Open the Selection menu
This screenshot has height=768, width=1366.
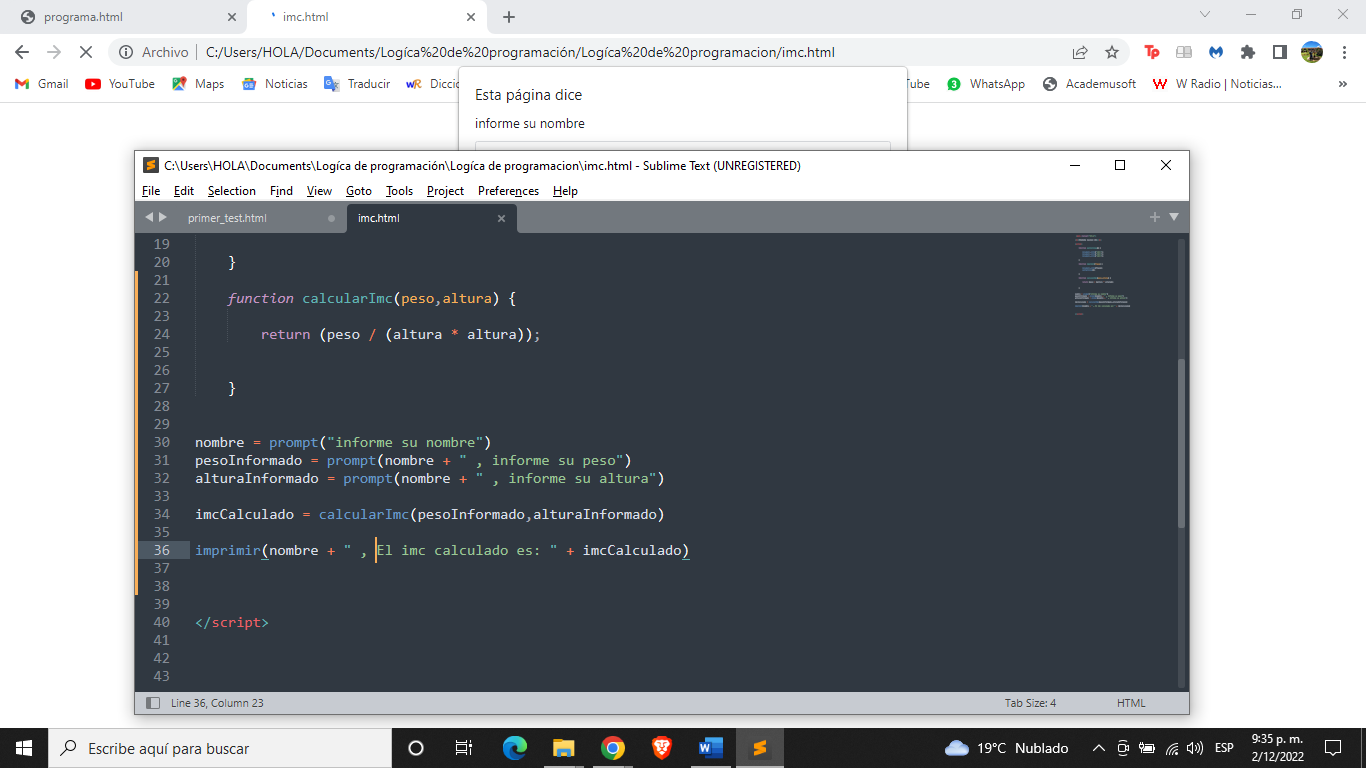232,191
